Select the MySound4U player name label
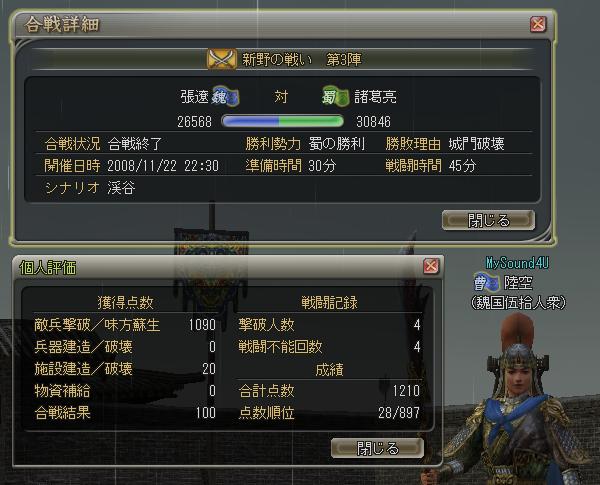 517,263
